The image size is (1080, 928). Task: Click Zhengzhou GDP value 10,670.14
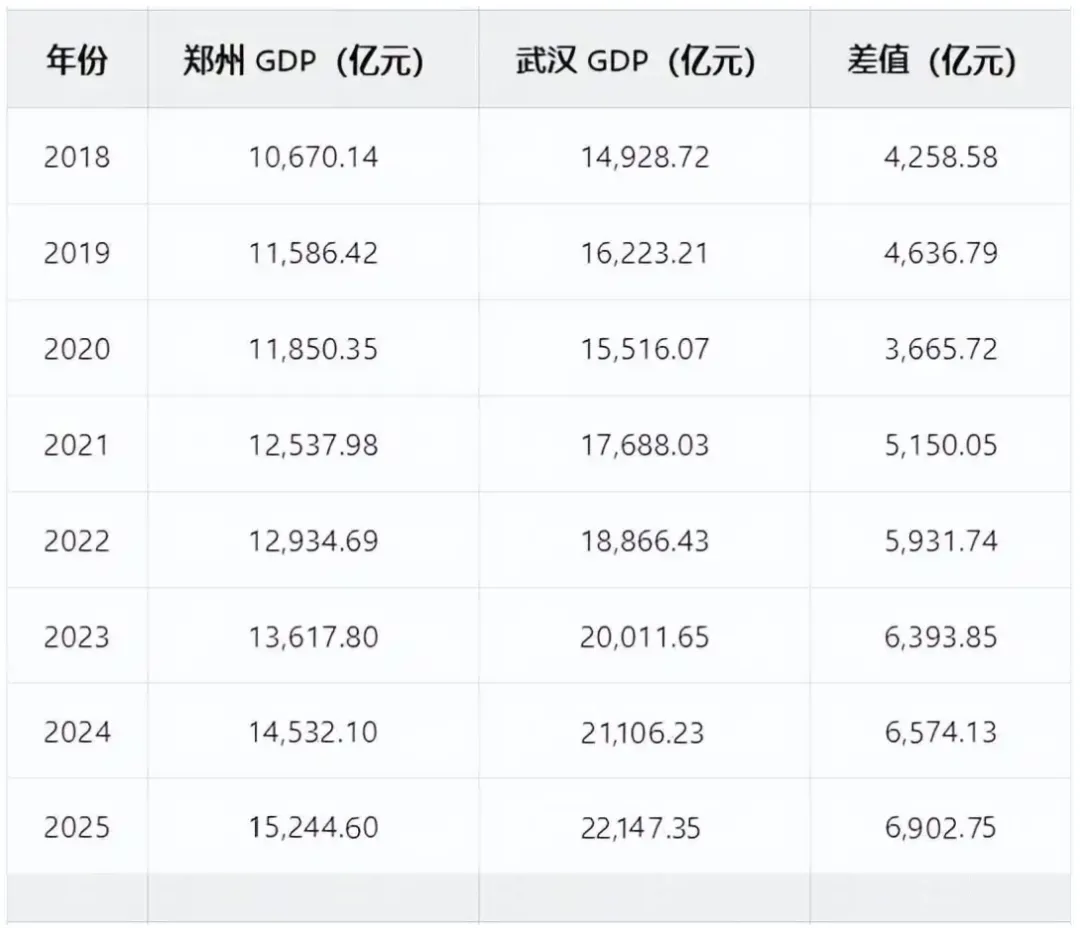pyautogui.click(x=313, y=157)
